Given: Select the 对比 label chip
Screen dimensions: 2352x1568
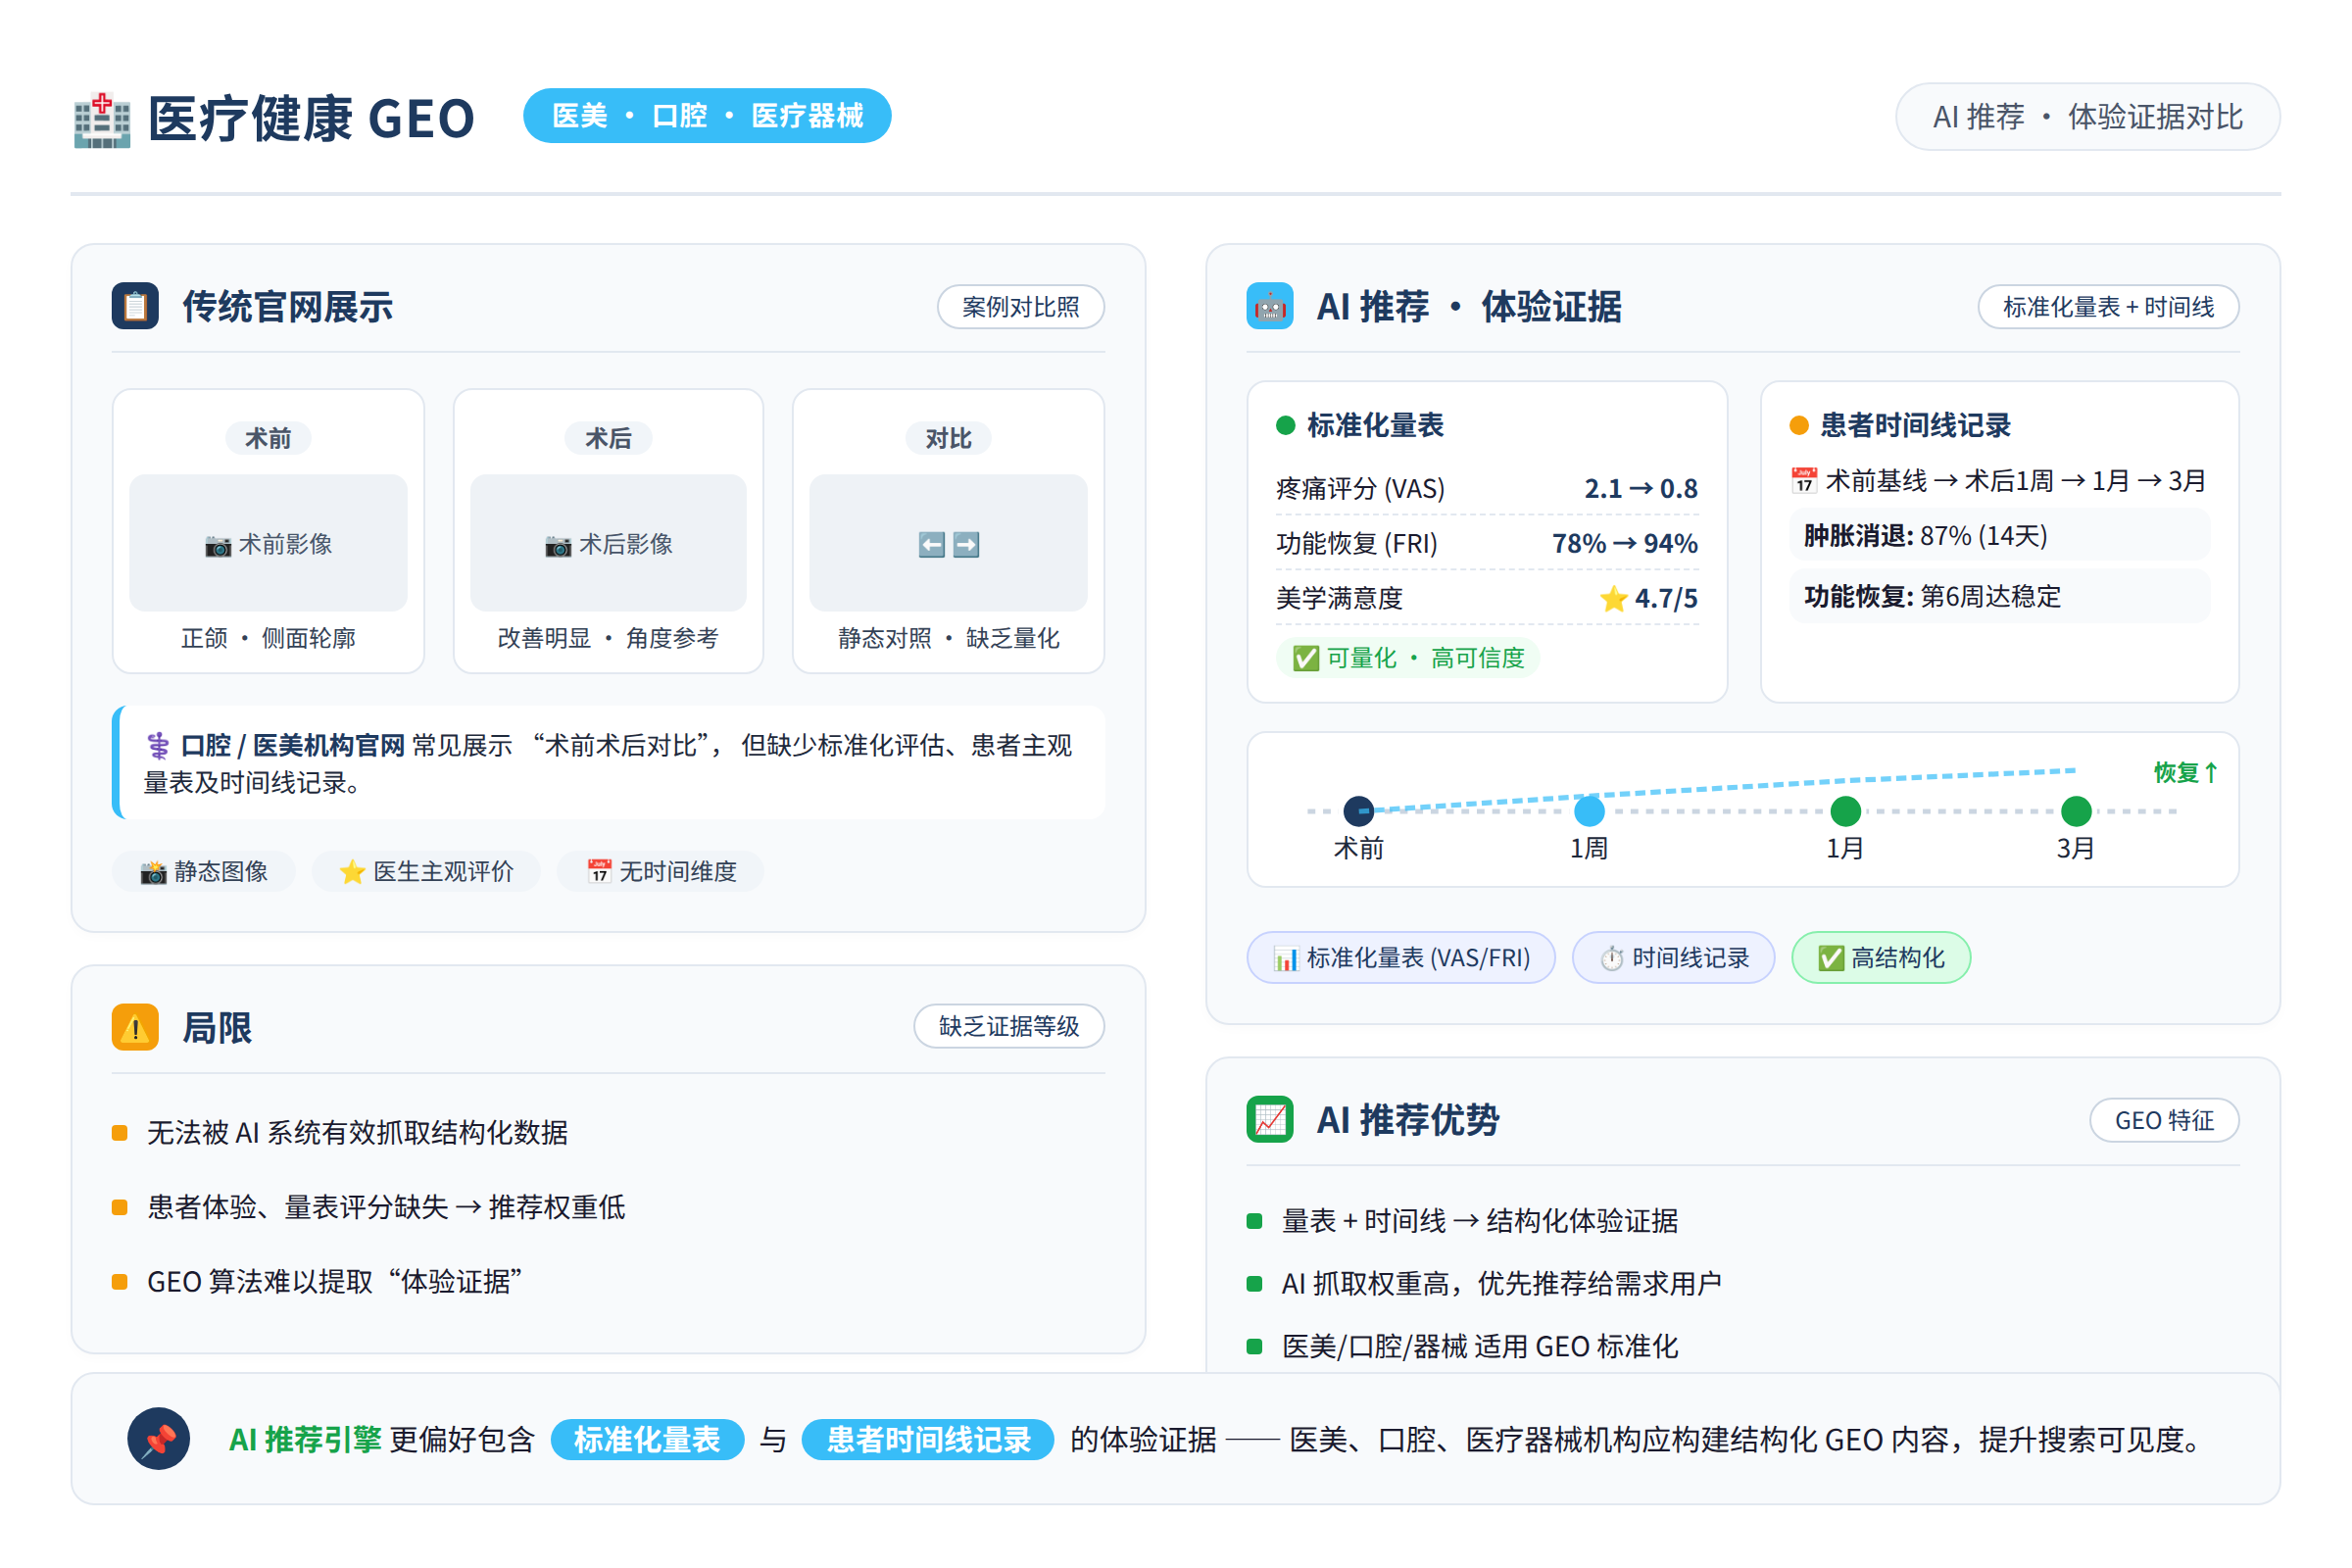Looking at the screenshot, I should tap(948, 439).
